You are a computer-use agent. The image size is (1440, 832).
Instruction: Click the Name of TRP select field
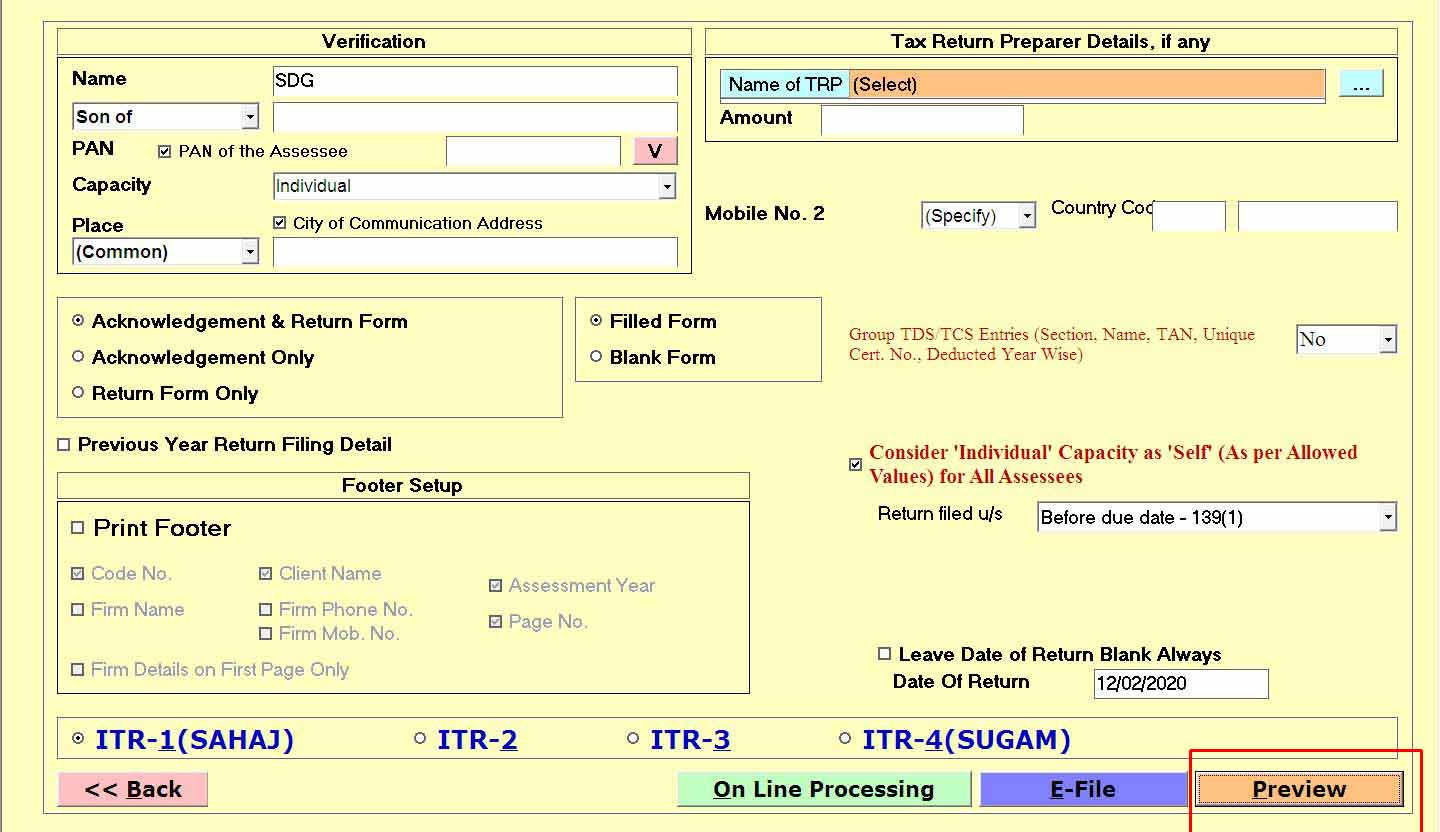coord(1086,85)
